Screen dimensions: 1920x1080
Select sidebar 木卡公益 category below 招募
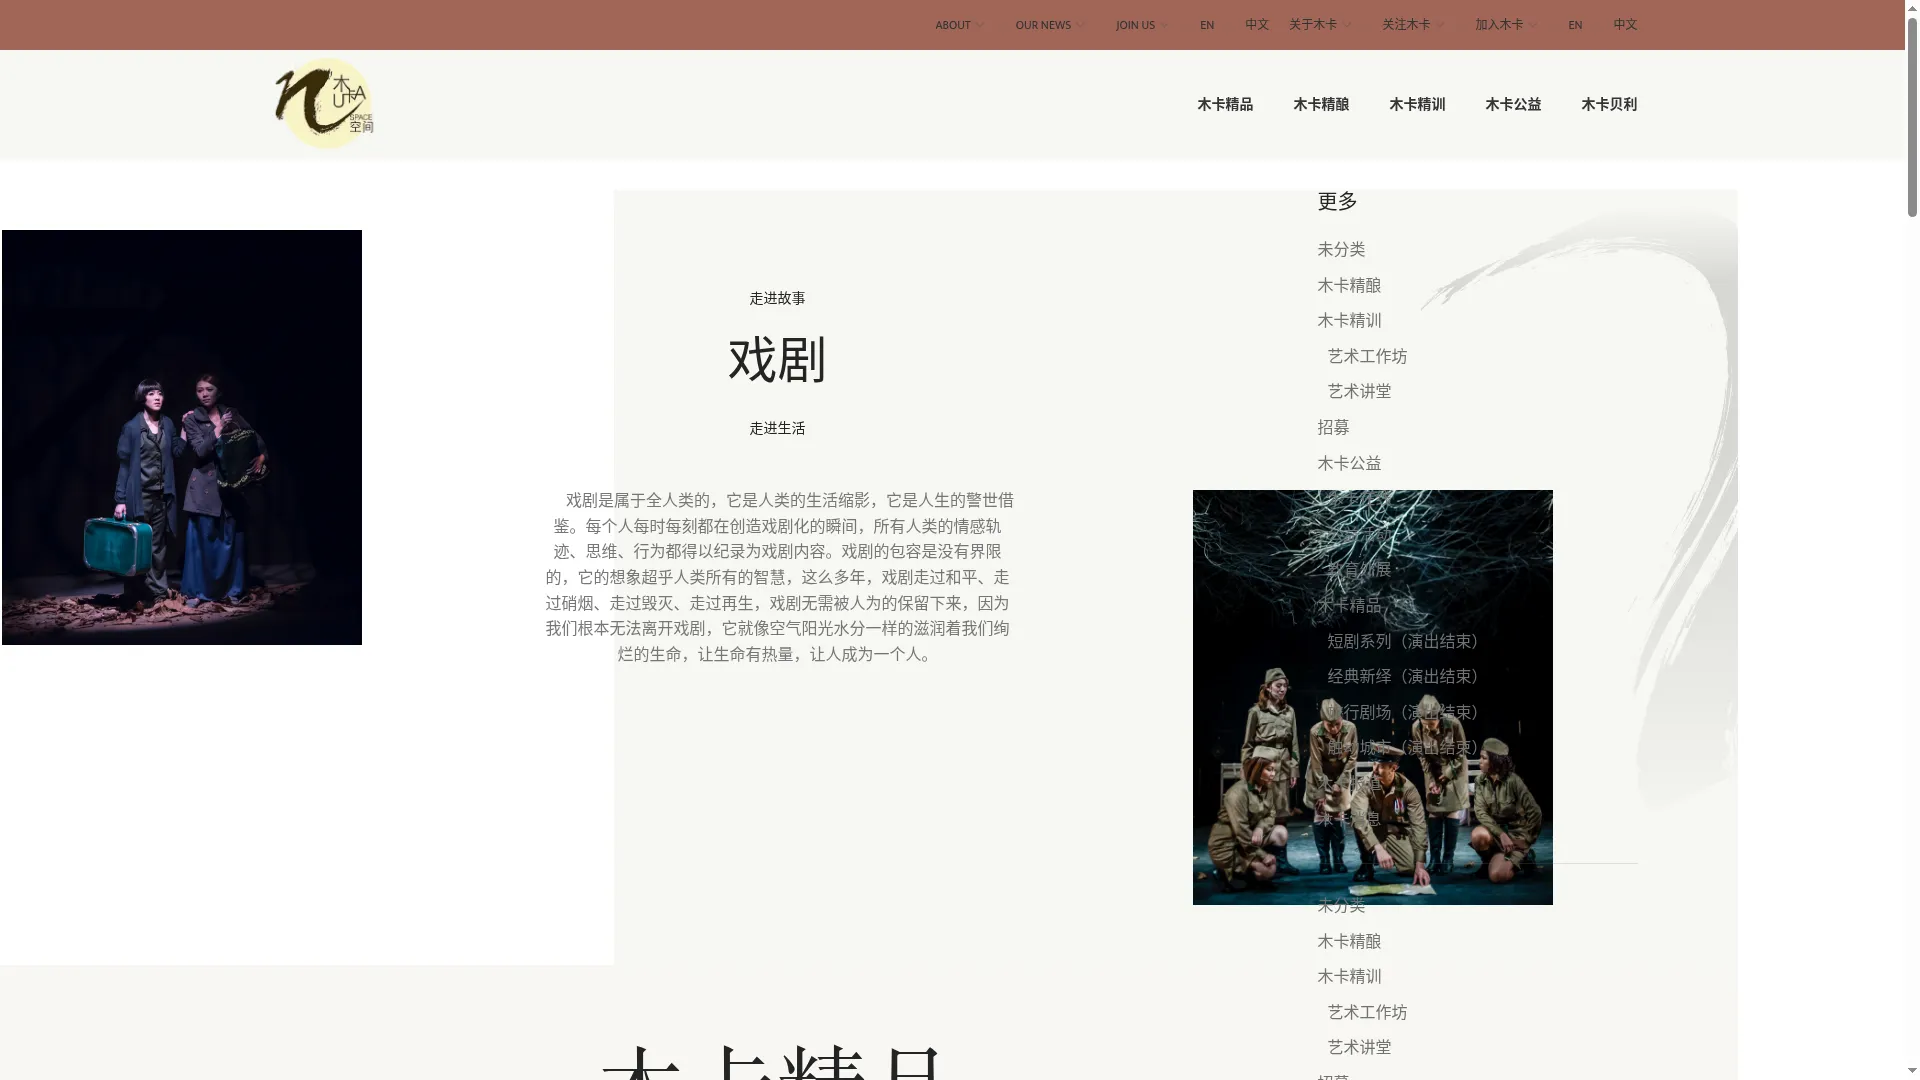click(x=1349, y=464)
